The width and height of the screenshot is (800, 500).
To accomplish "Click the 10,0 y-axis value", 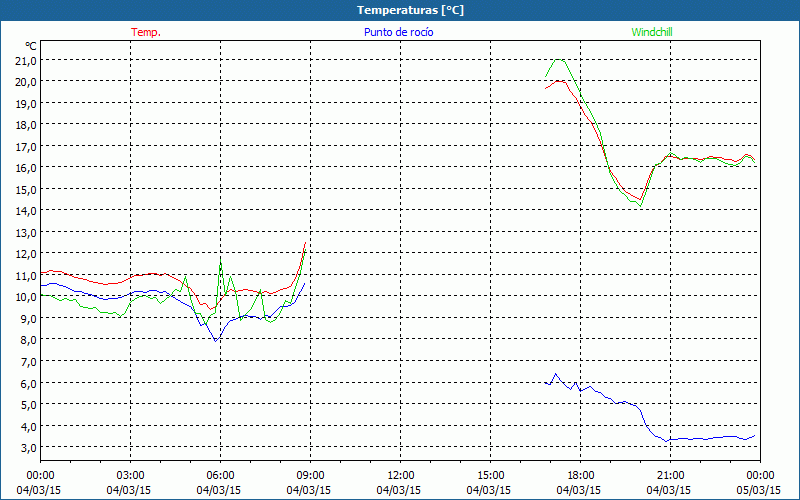I will (26, 297).
